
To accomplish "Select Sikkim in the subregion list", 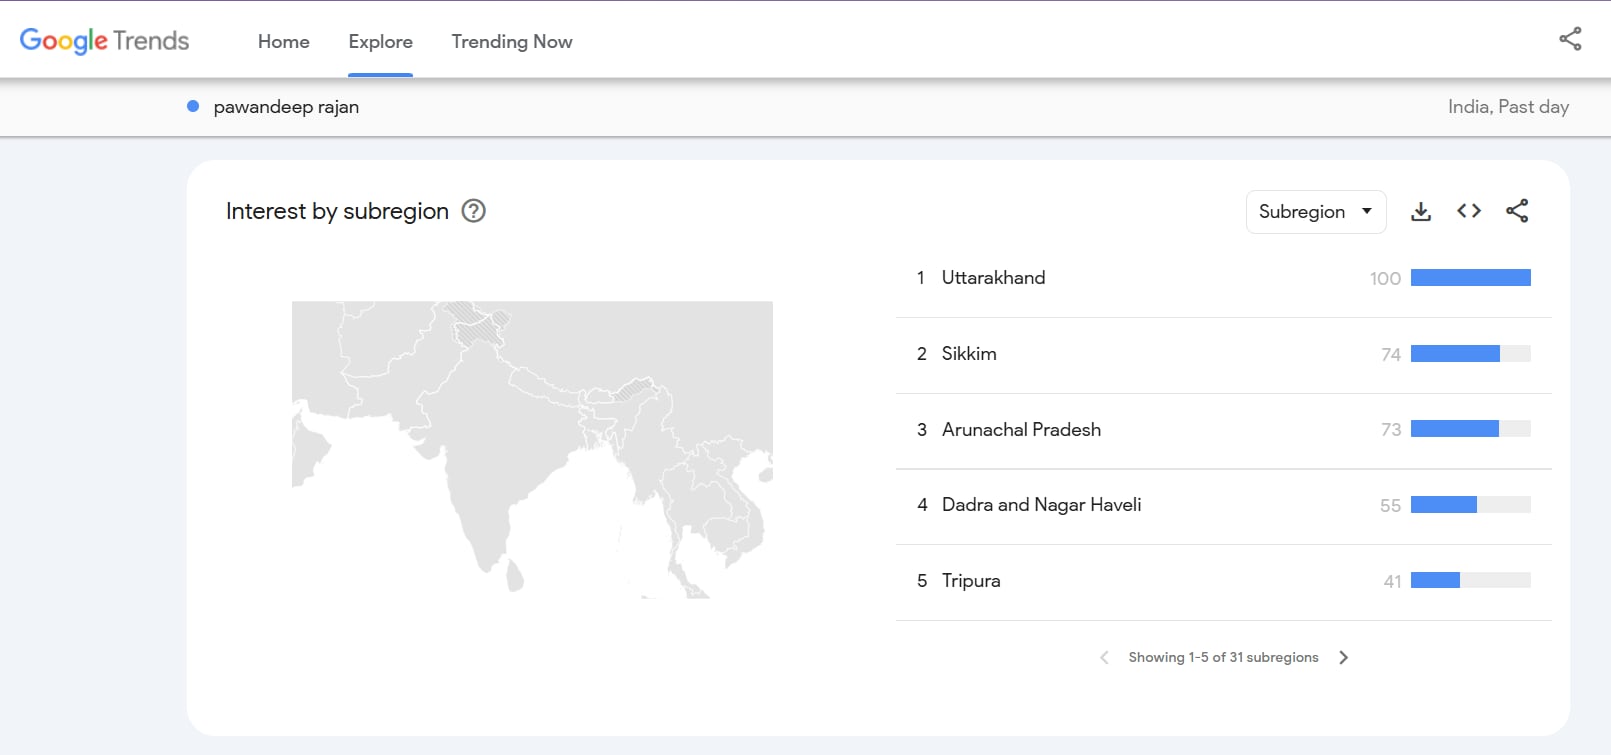I will pos(968,354).
